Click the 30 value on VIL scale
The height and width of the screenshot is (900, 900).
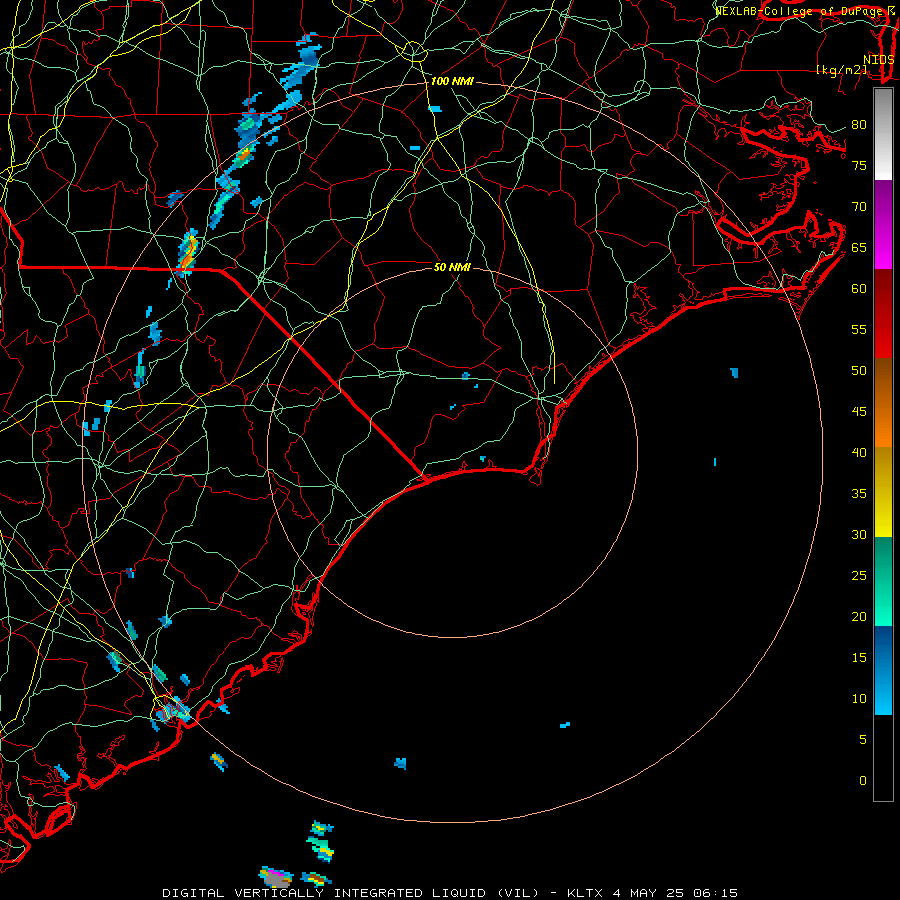(859, 534)
